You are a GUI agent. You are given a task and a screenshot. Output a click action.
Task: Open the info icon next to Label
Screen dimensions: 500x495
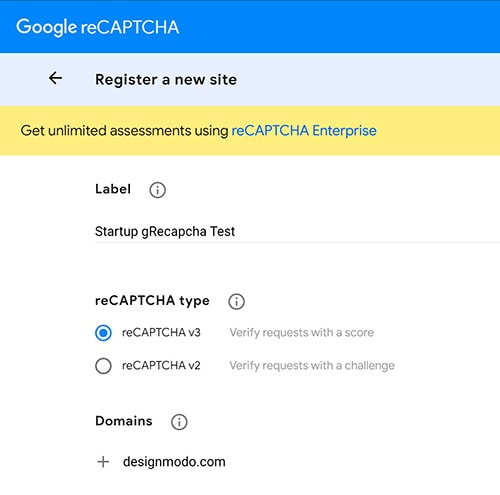coord(157,190)
